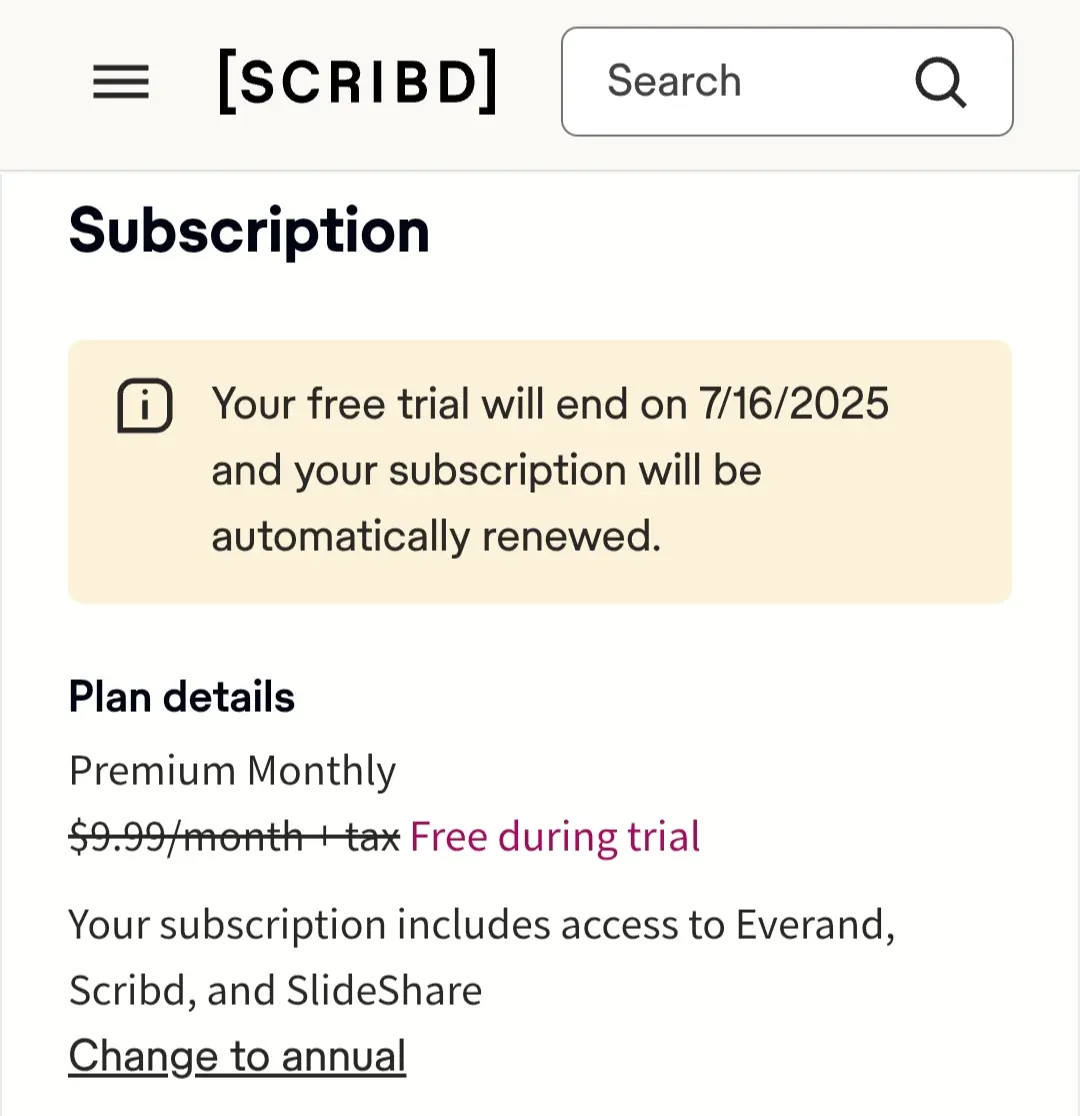
Task: Click the Premium Monthly plan name
Action: pos(232,771)
